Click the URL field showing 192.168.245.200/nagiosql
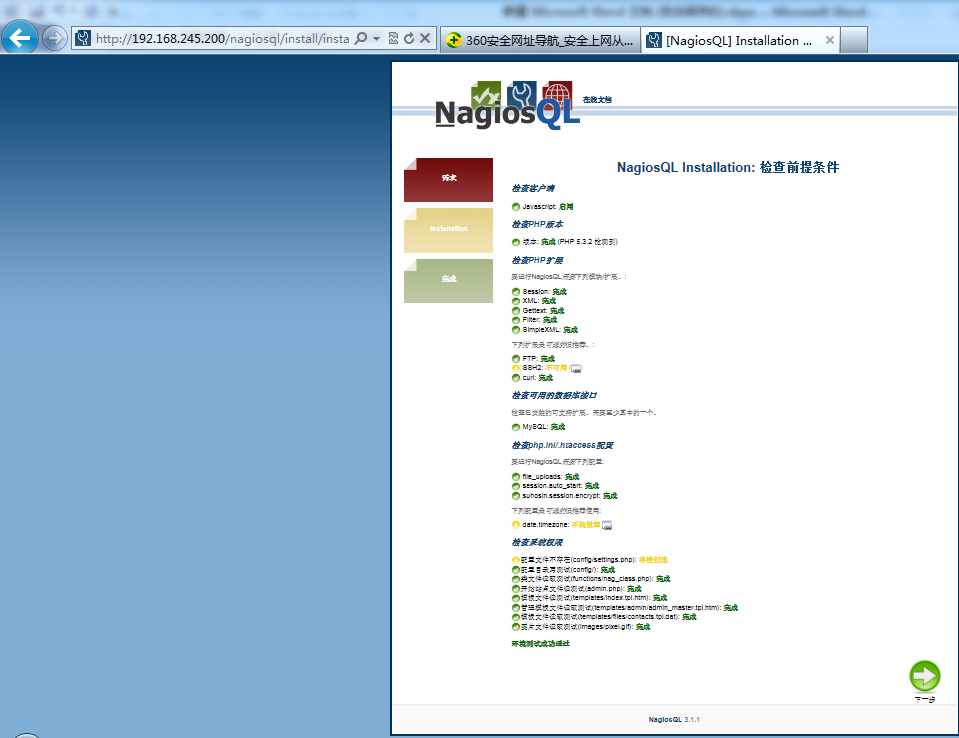Viewport: 959px width, 738px height. pyautogui.click(x=222, y=39)
